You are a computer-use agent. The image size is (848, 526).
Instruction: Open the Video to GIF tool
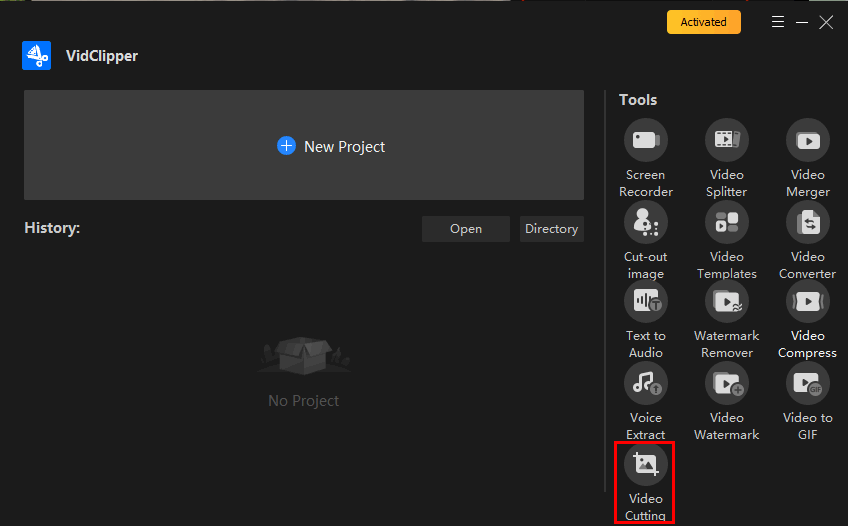[807, 383]
